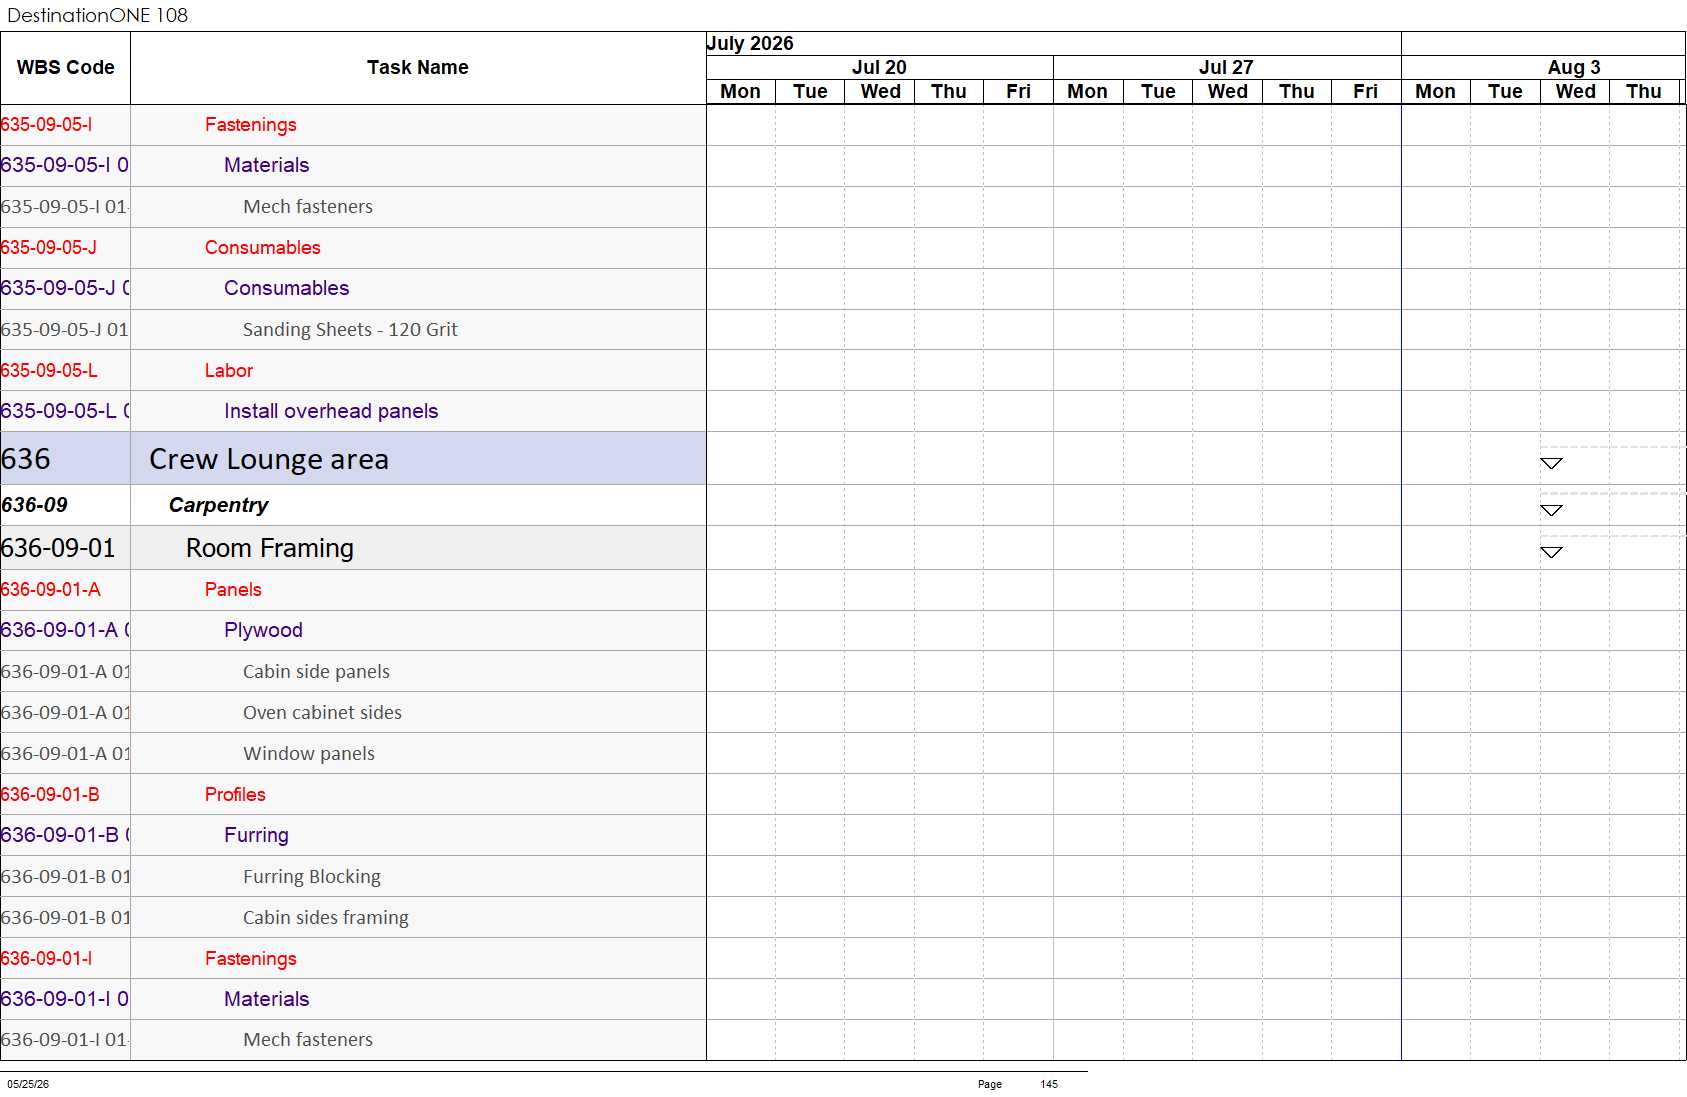Select Install overhead panels task
This screenshot has width=1687, height=1097.
pos(331,411)
